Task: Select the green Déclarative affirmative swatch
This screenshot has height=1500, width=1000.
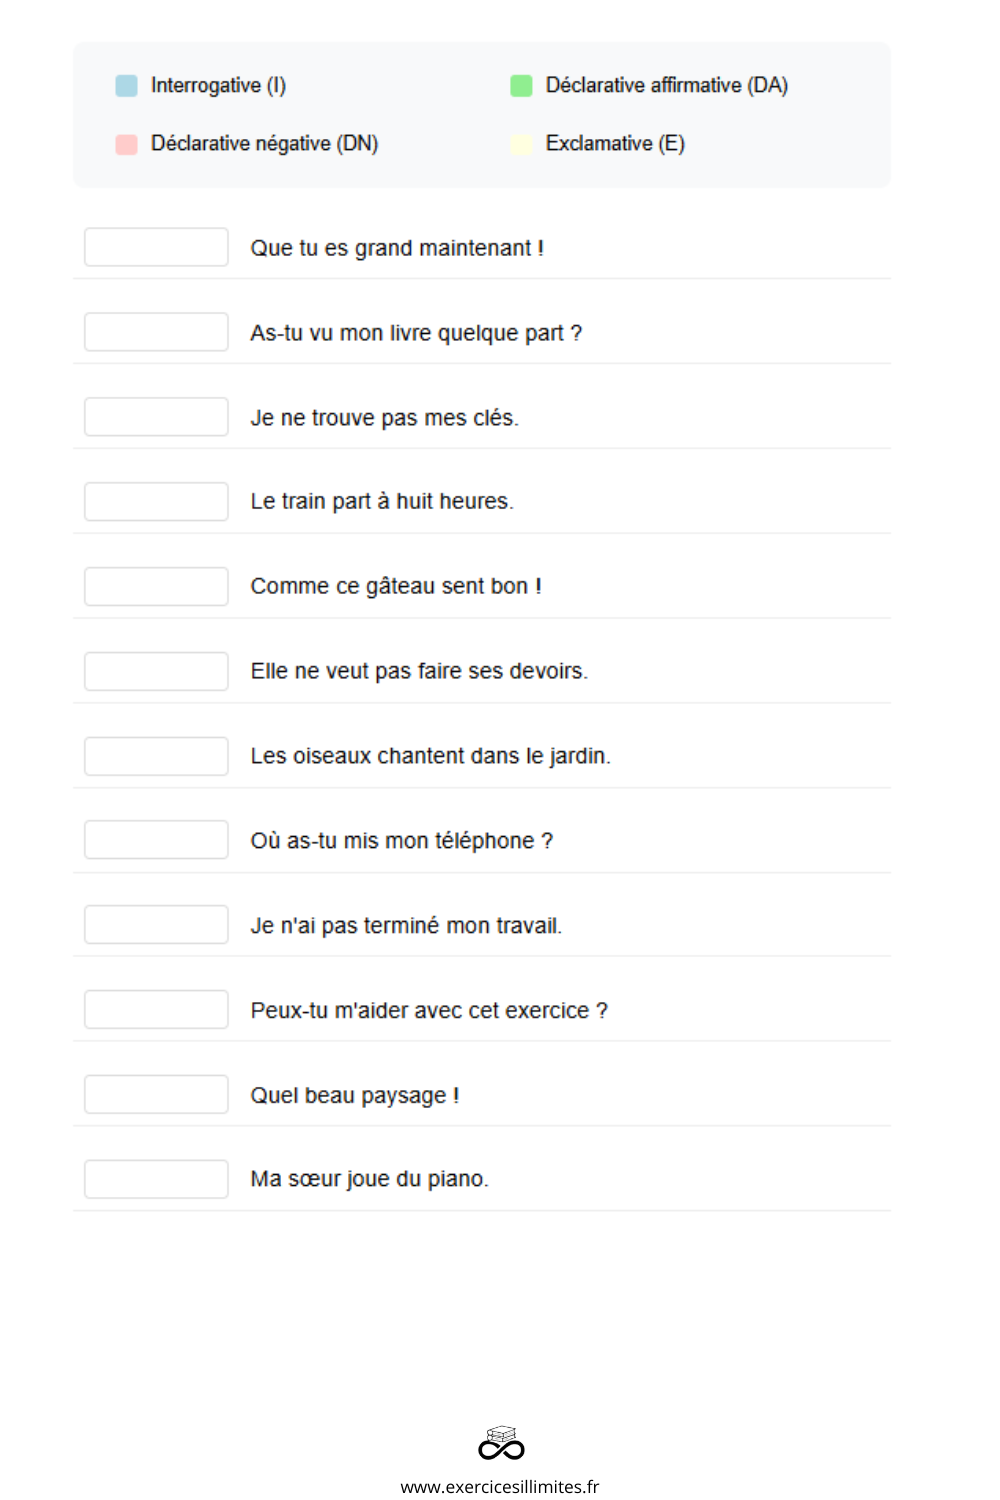Action: (521, 86)
